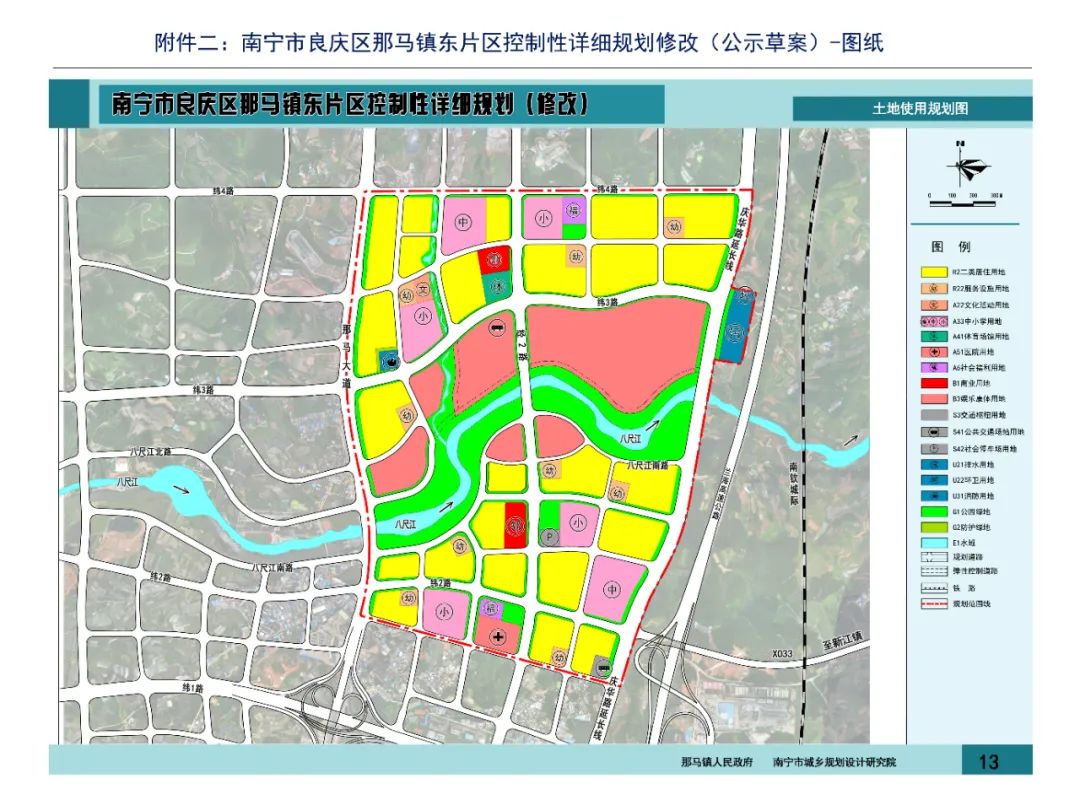Click the blue utility block east of 庆华路延长线
This screenshot has width=1080, height=811.
coord(735,325)
